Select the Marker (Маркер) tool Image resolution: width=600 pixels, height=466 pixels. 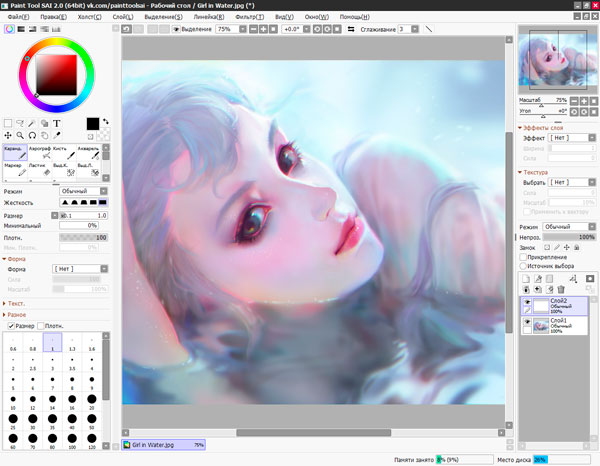15,171
